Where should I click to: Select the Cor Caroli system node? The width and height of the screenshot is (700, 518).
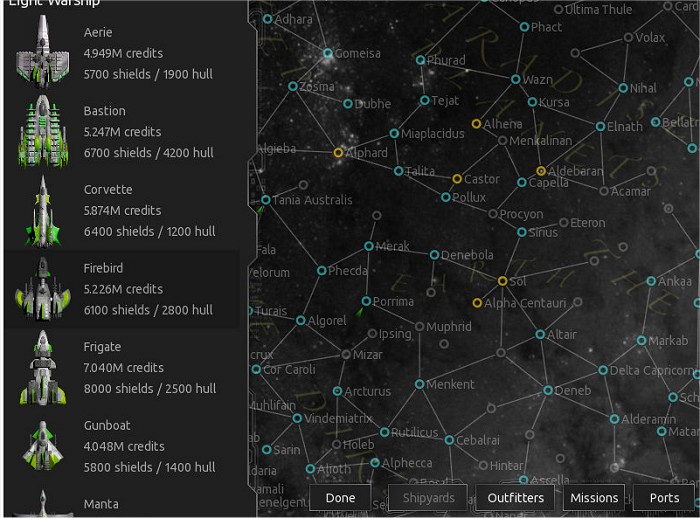click(256, 369)
